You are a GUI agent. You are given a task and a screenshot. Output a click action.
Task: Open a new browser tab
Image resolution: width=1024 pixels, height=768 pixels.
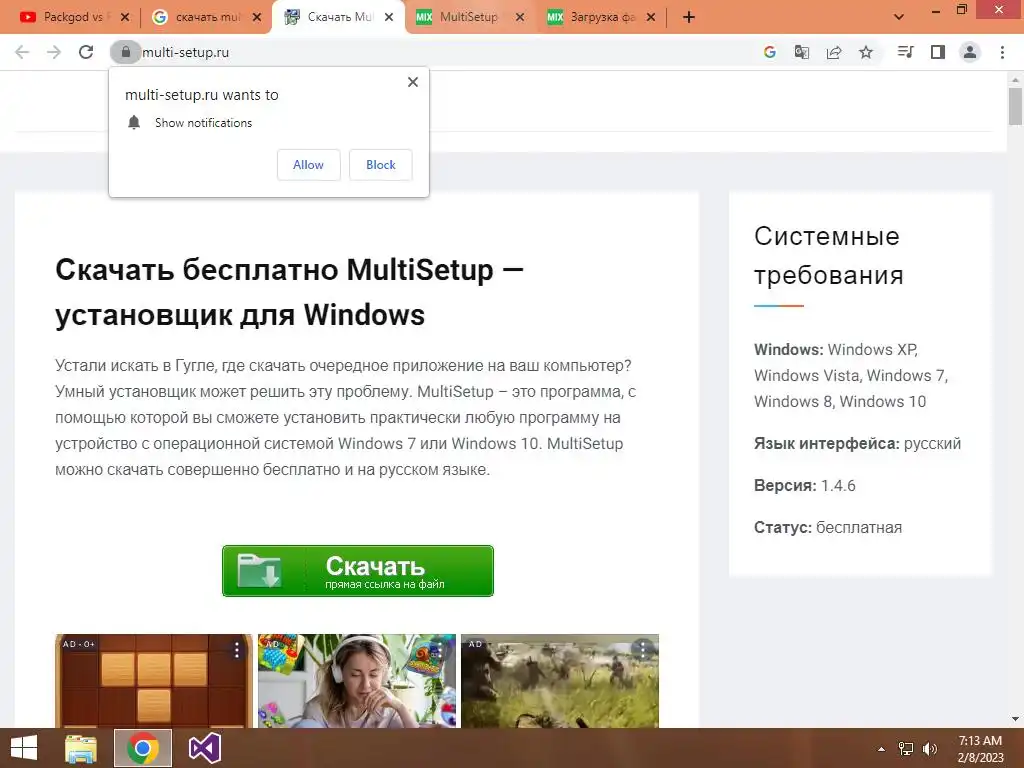pos(689,17)
